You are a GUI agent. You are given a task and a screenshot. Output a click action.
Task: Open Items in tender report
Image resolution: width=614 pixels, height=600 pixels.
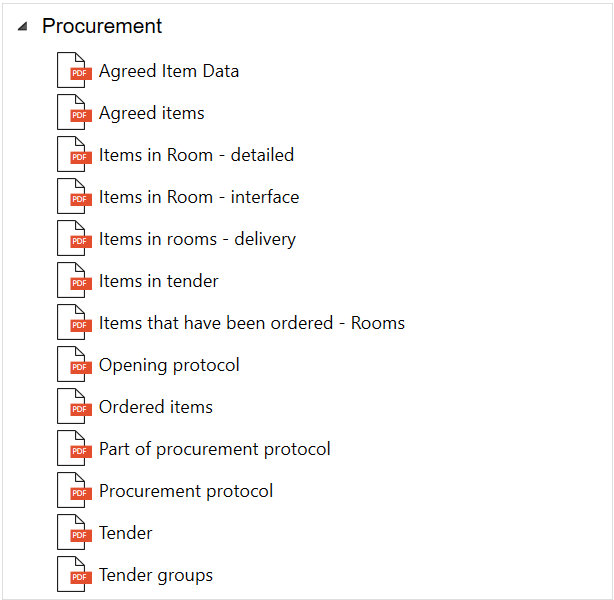[158, 281]
